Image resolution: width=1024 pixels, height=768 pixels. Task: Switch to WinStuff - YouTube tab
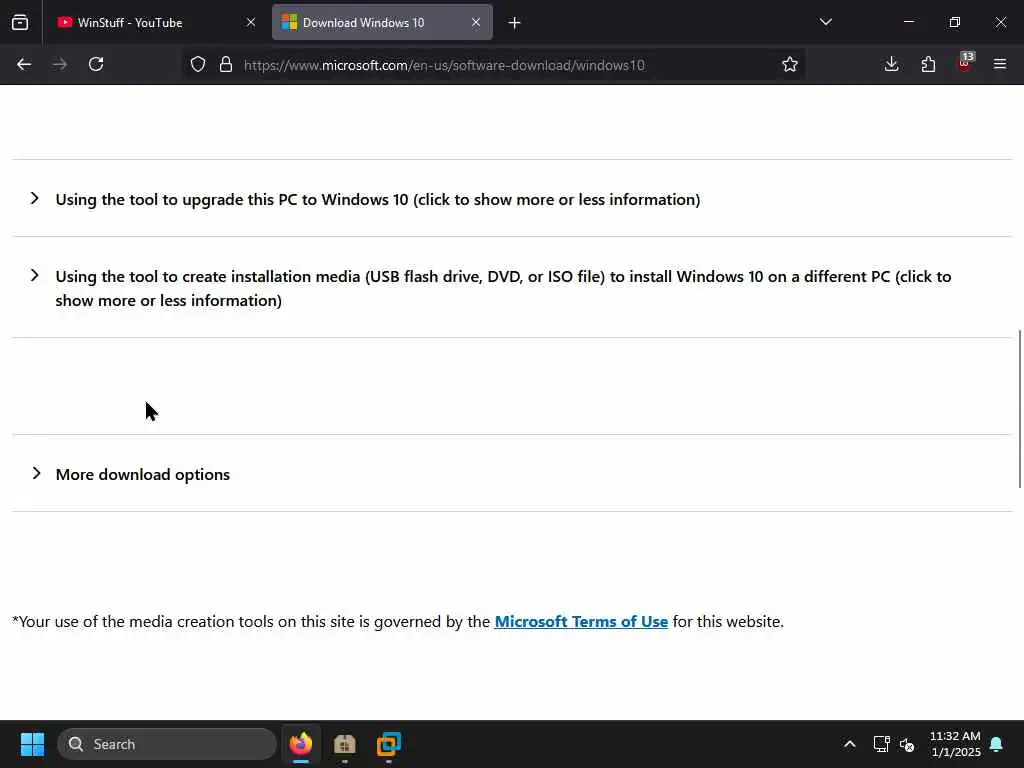[152, 22]
